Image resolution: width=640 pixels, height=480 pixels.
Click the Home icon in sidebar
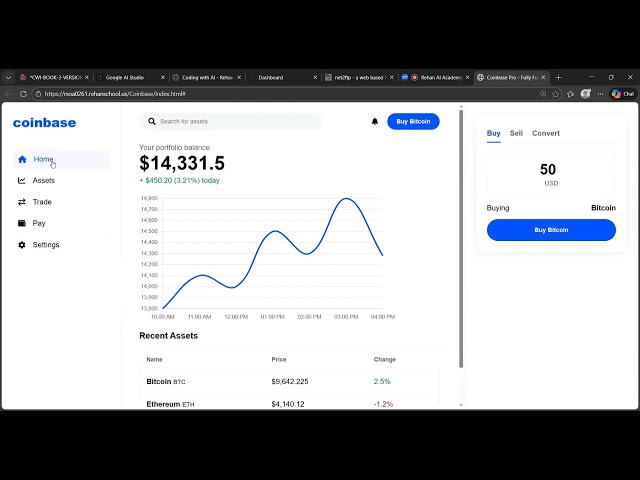[22, 159]
